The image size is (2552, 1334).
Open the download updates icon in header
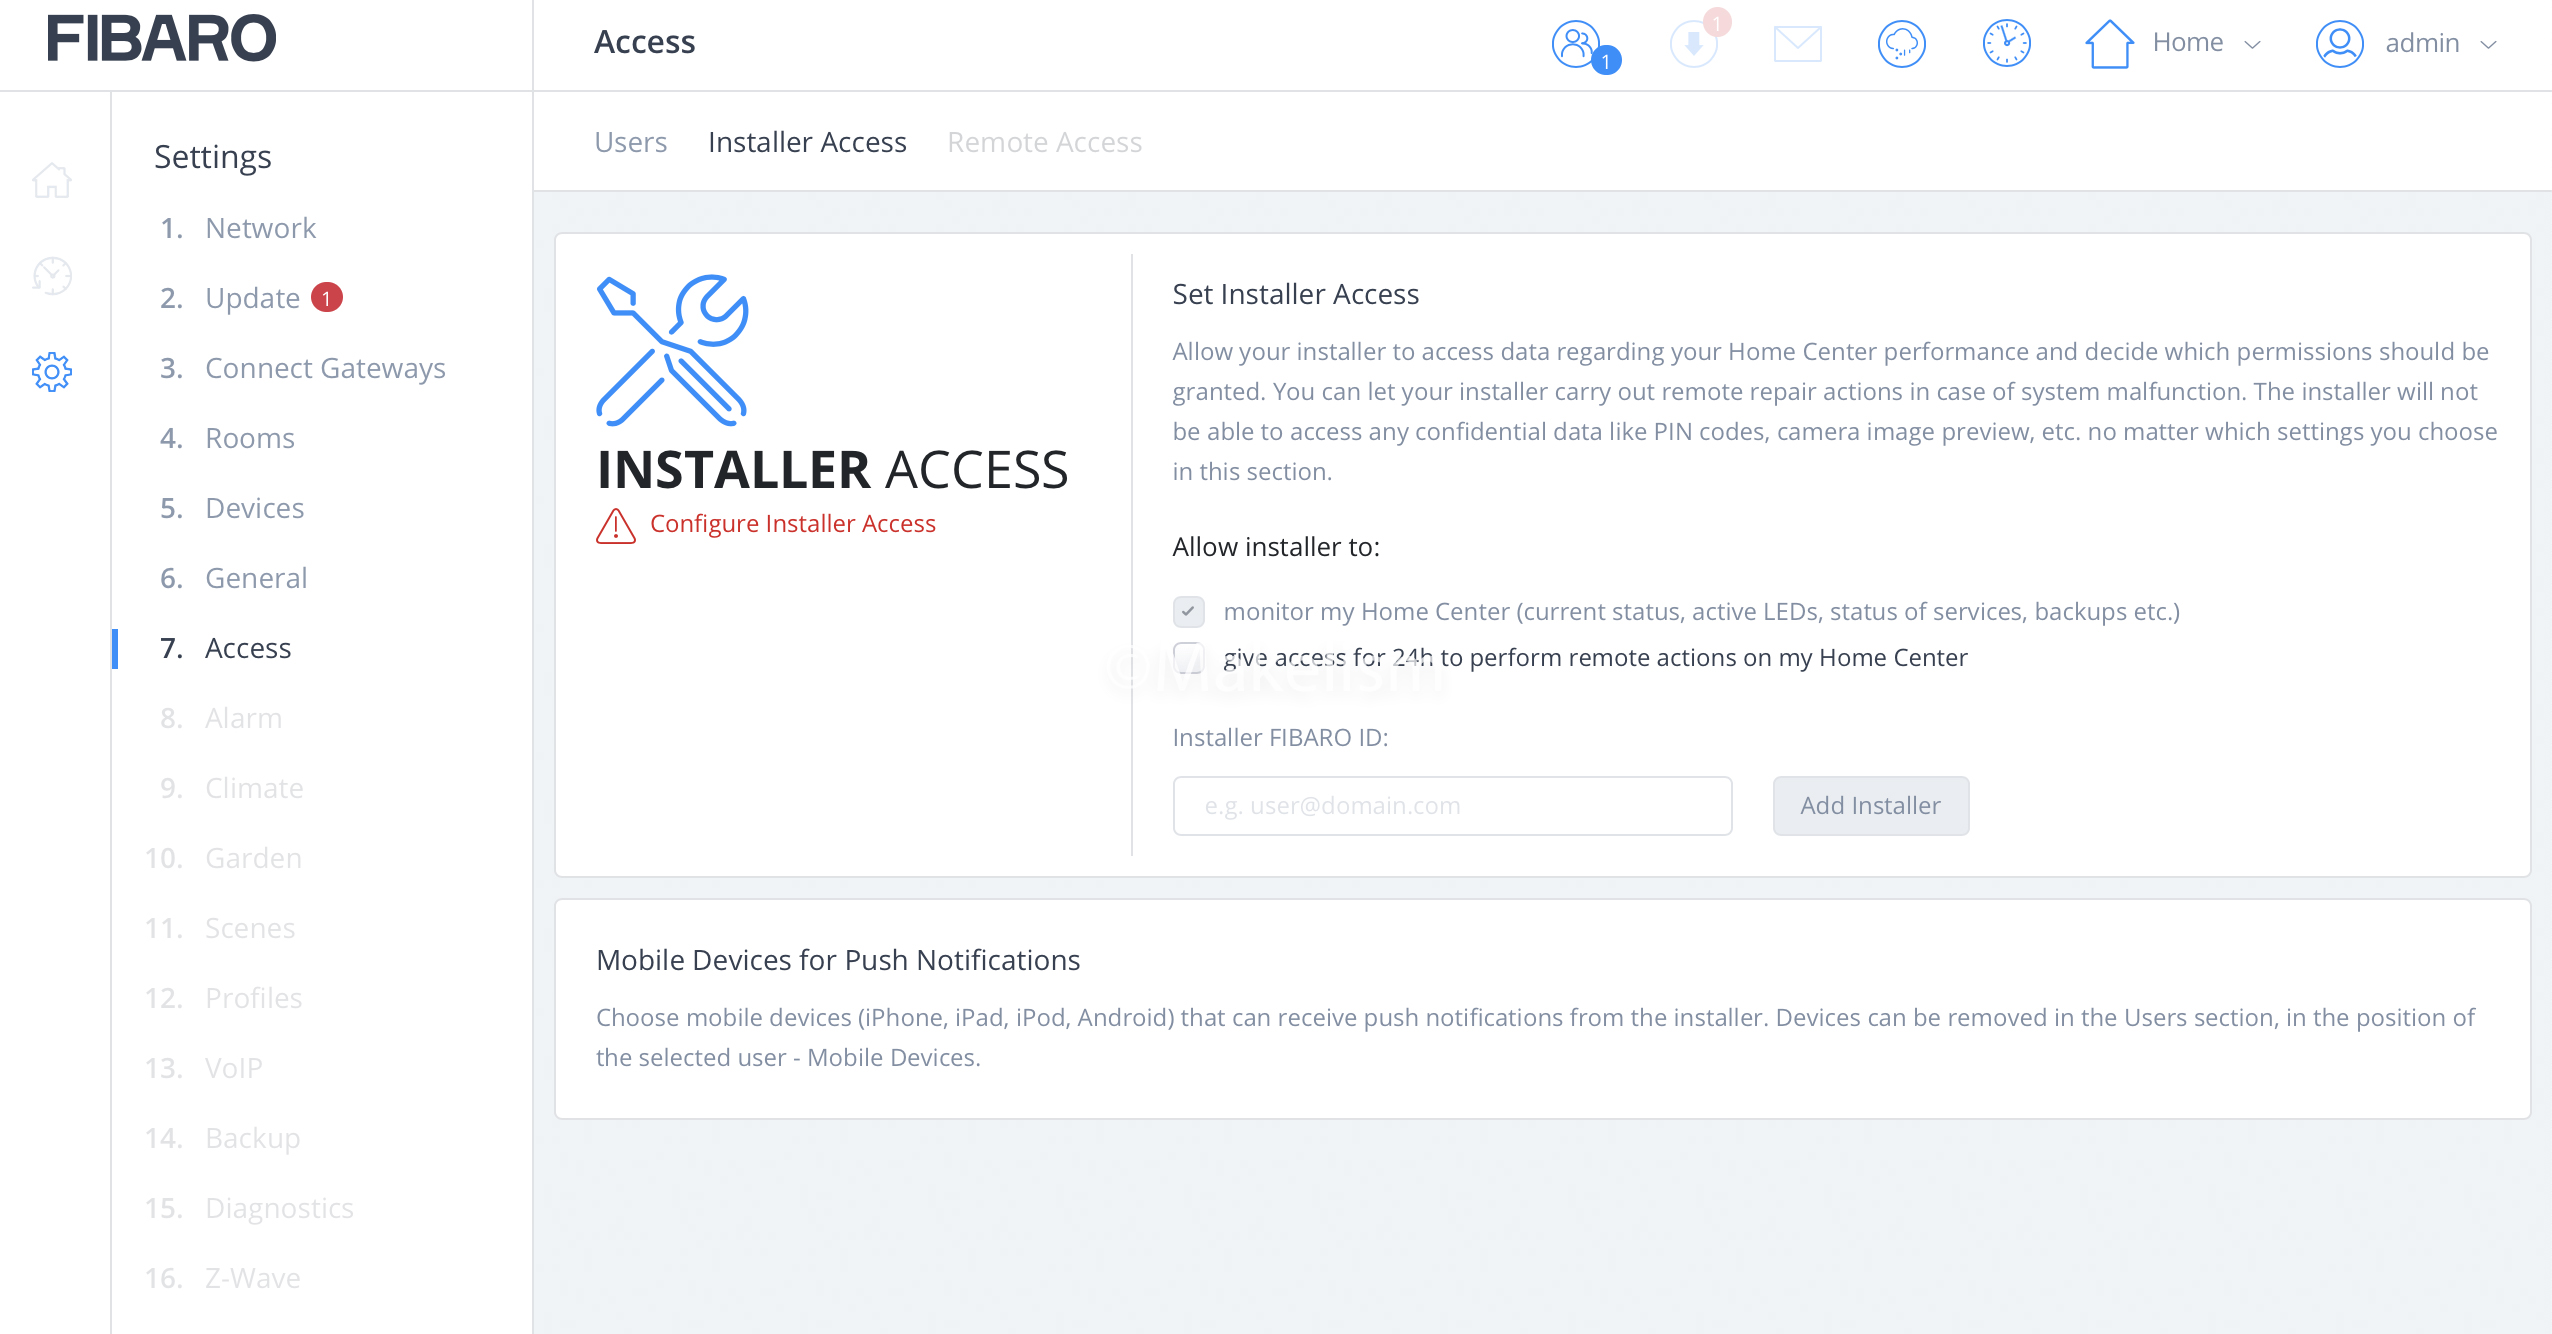point(1693,44)
